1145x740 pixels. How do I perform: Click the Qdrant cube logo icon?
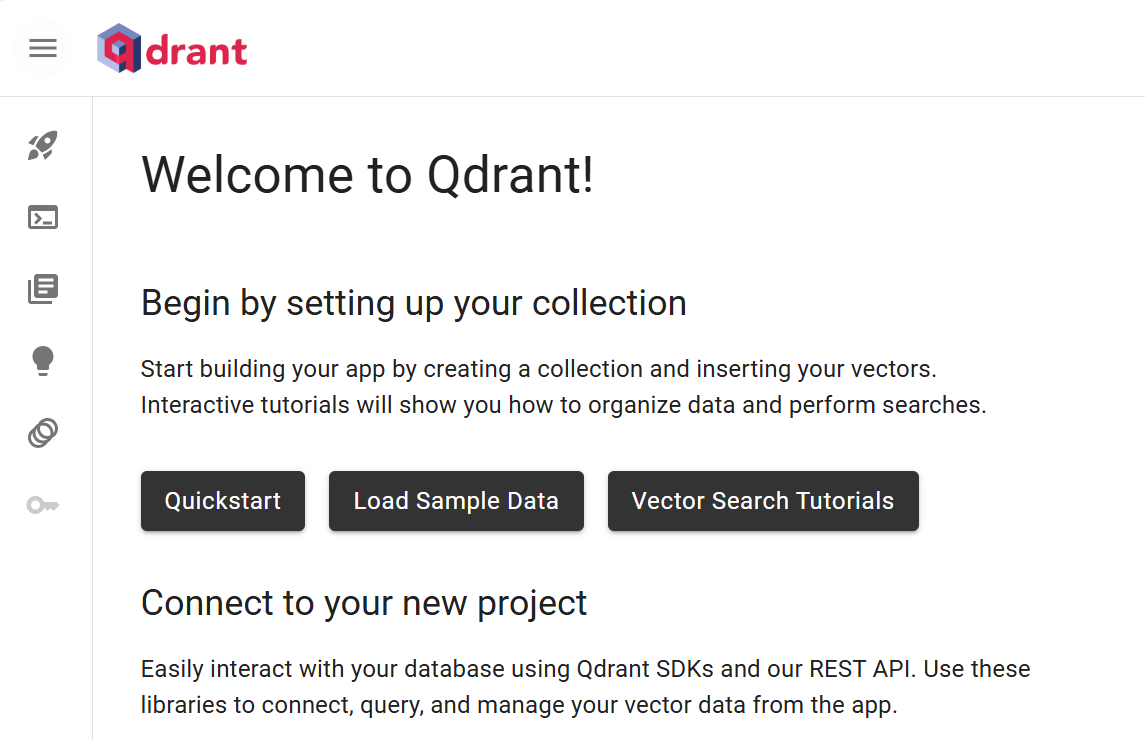coord(119,48)
